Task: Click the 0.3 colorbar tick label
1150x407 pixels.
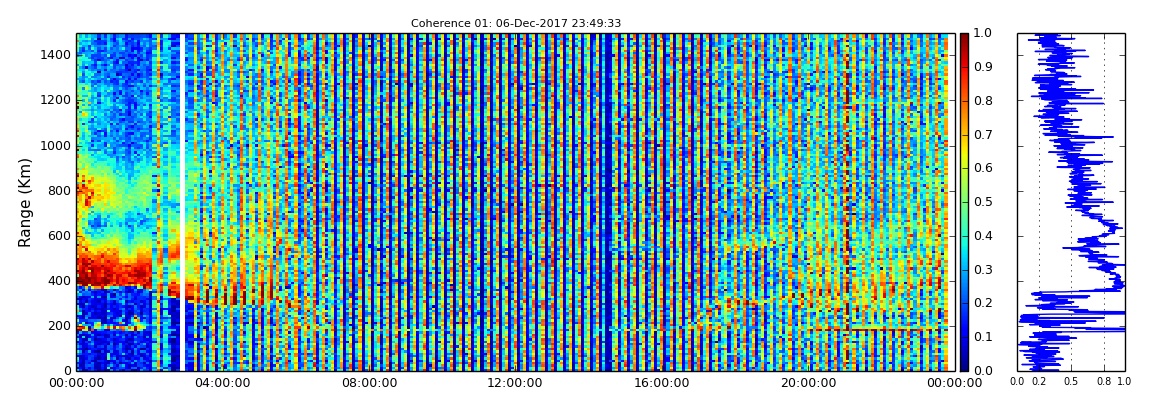Action: 982,270
